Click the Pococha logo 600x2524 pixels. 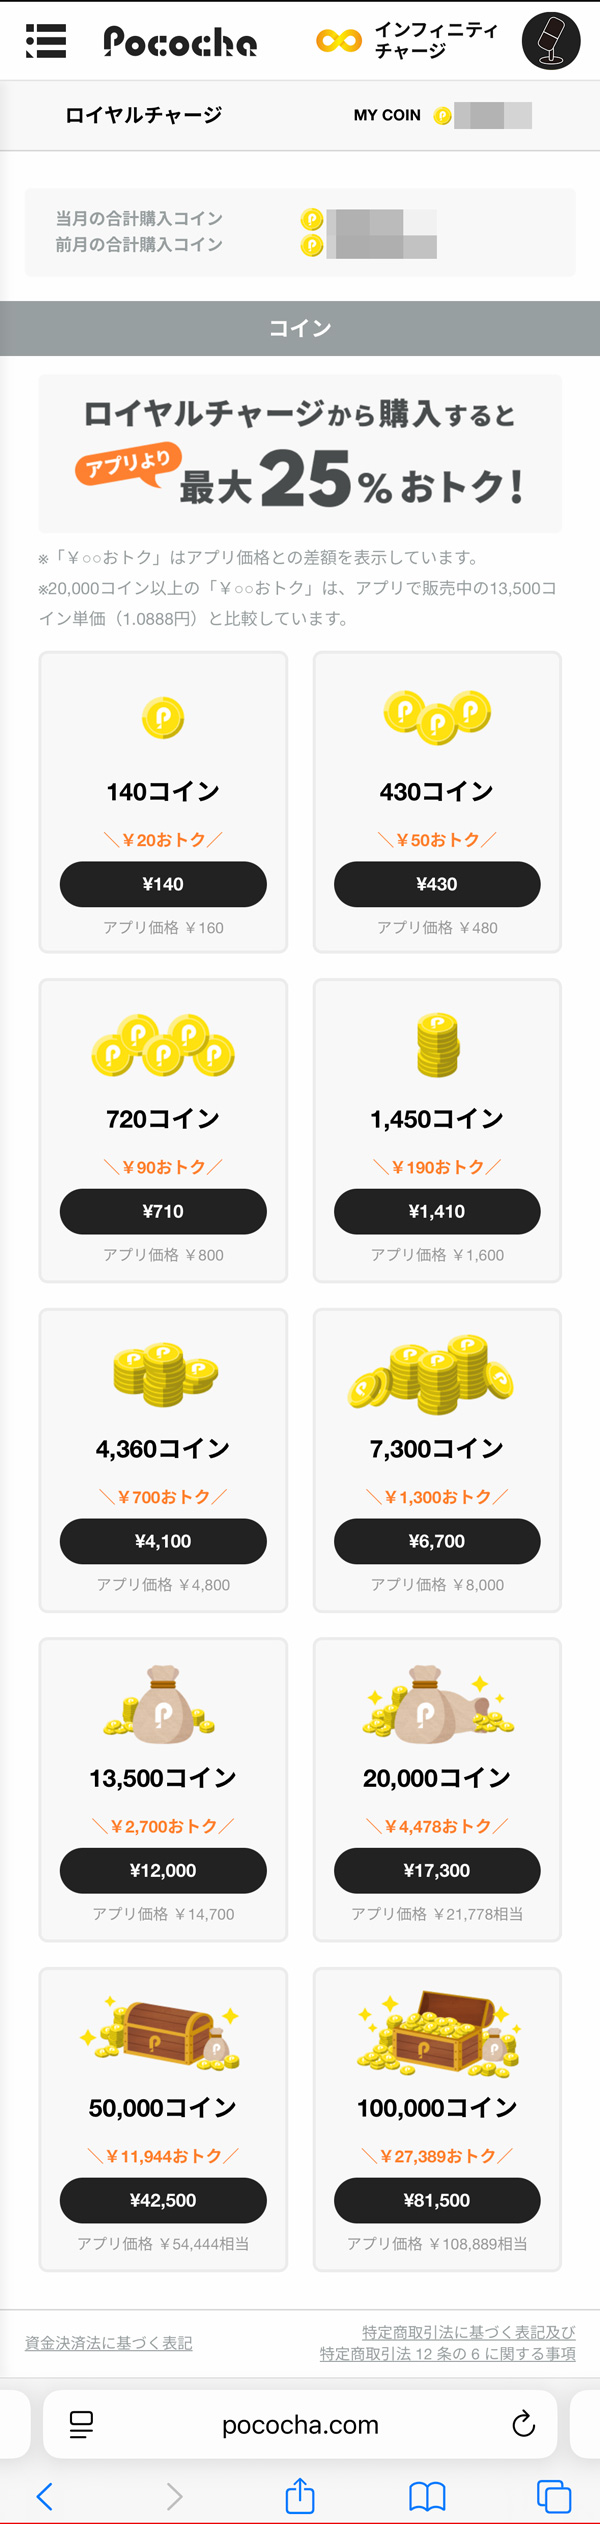point(180,41)
